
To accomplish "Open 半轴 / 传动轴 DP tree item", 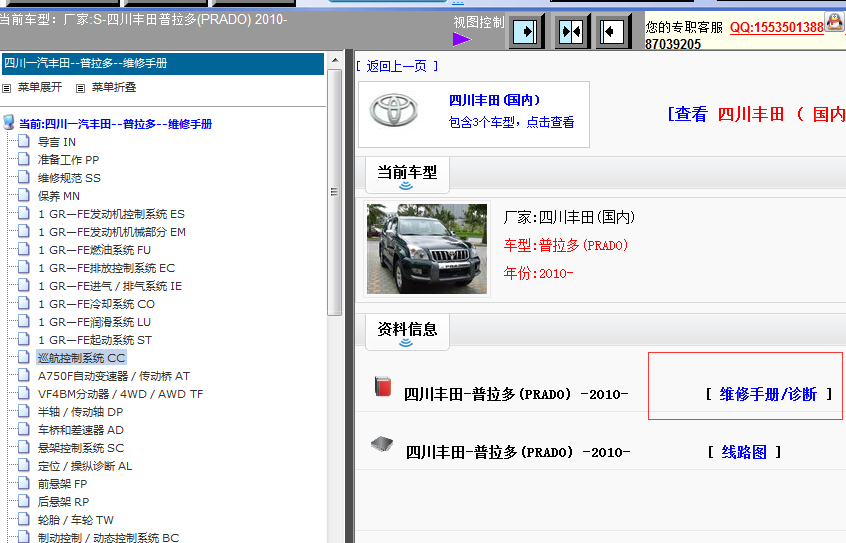I will [x=80, y=412].
